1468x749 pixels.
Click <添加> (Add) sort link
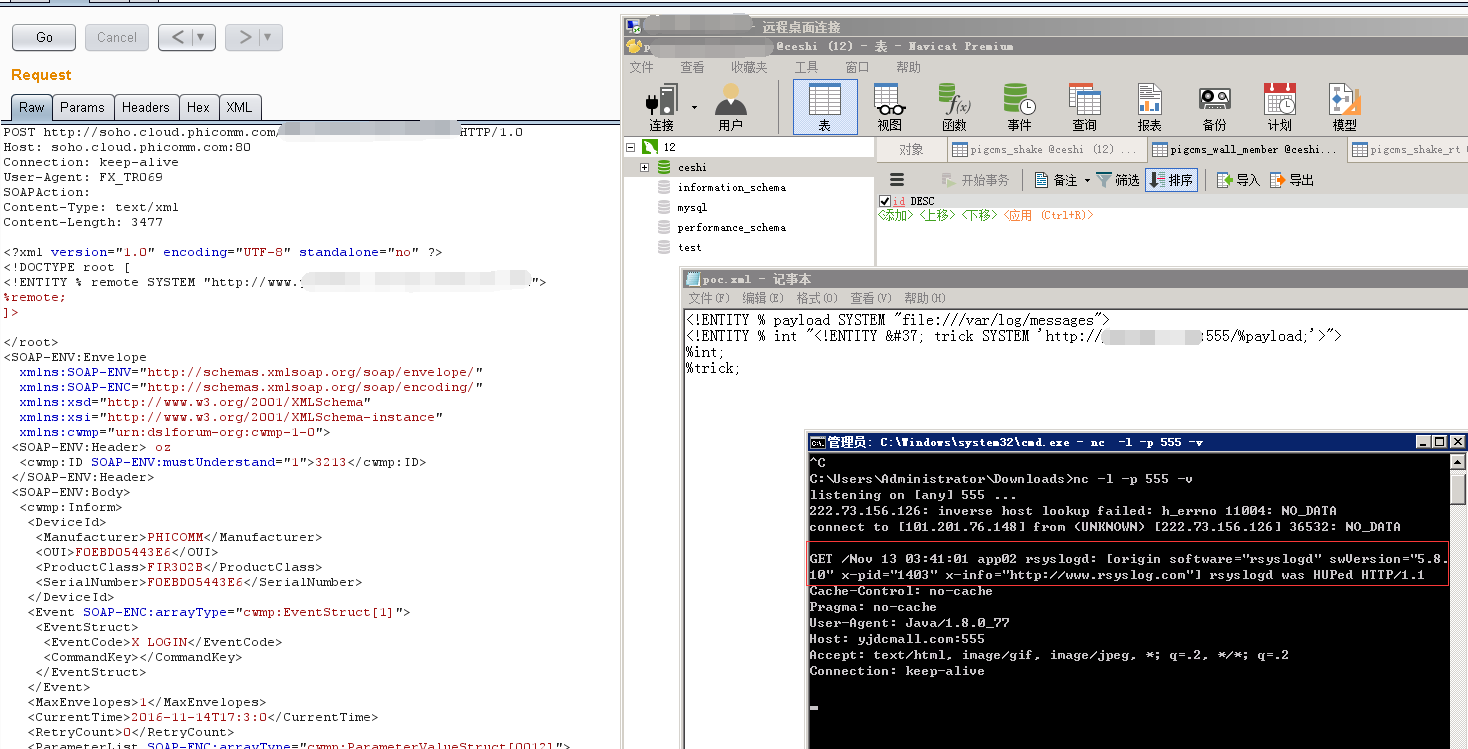pos(896,215)
